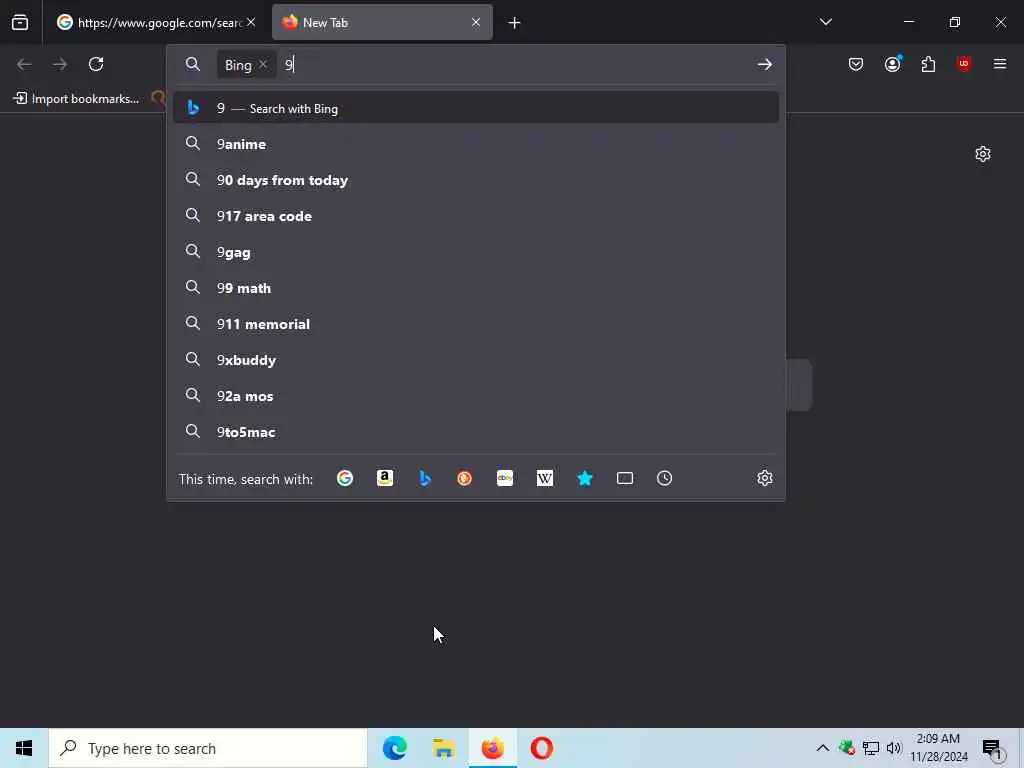Pick the '9to5mac' suggestion
This screenshot has width=1024, height=768.
pos(475,431)
